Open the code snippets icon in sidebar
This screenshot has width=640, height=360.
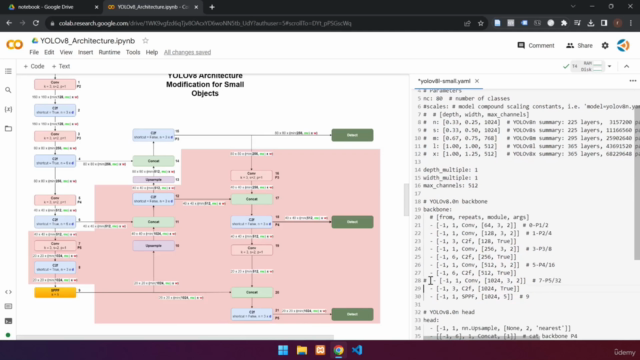point(8,292)
